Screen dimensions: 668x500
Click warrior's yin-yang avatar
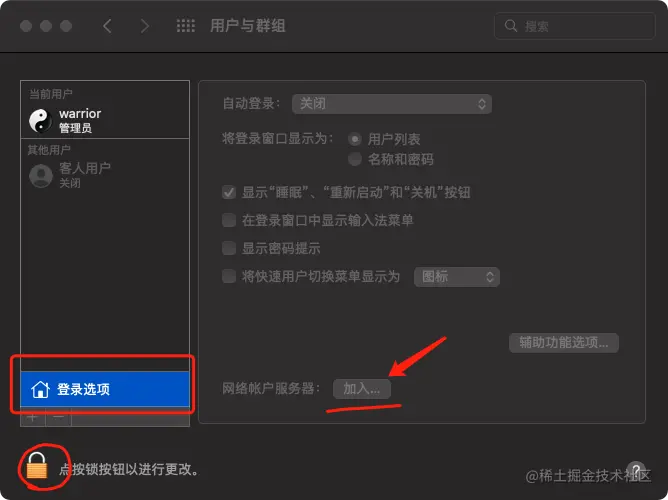coord(40,120)
